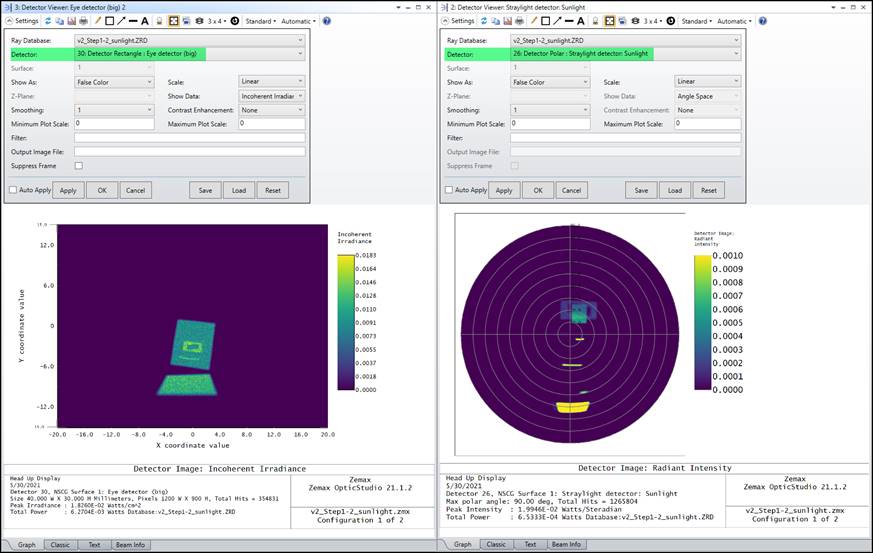Open the Smoothing dropdown in Straylight detector settings

[550, 110]
